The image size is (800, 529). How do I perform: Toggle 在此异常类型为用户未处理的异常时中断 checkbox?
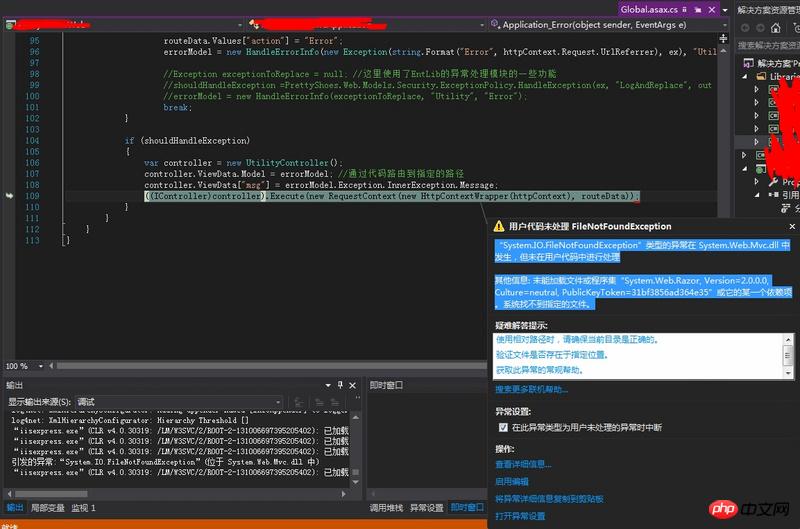[503, 427]
